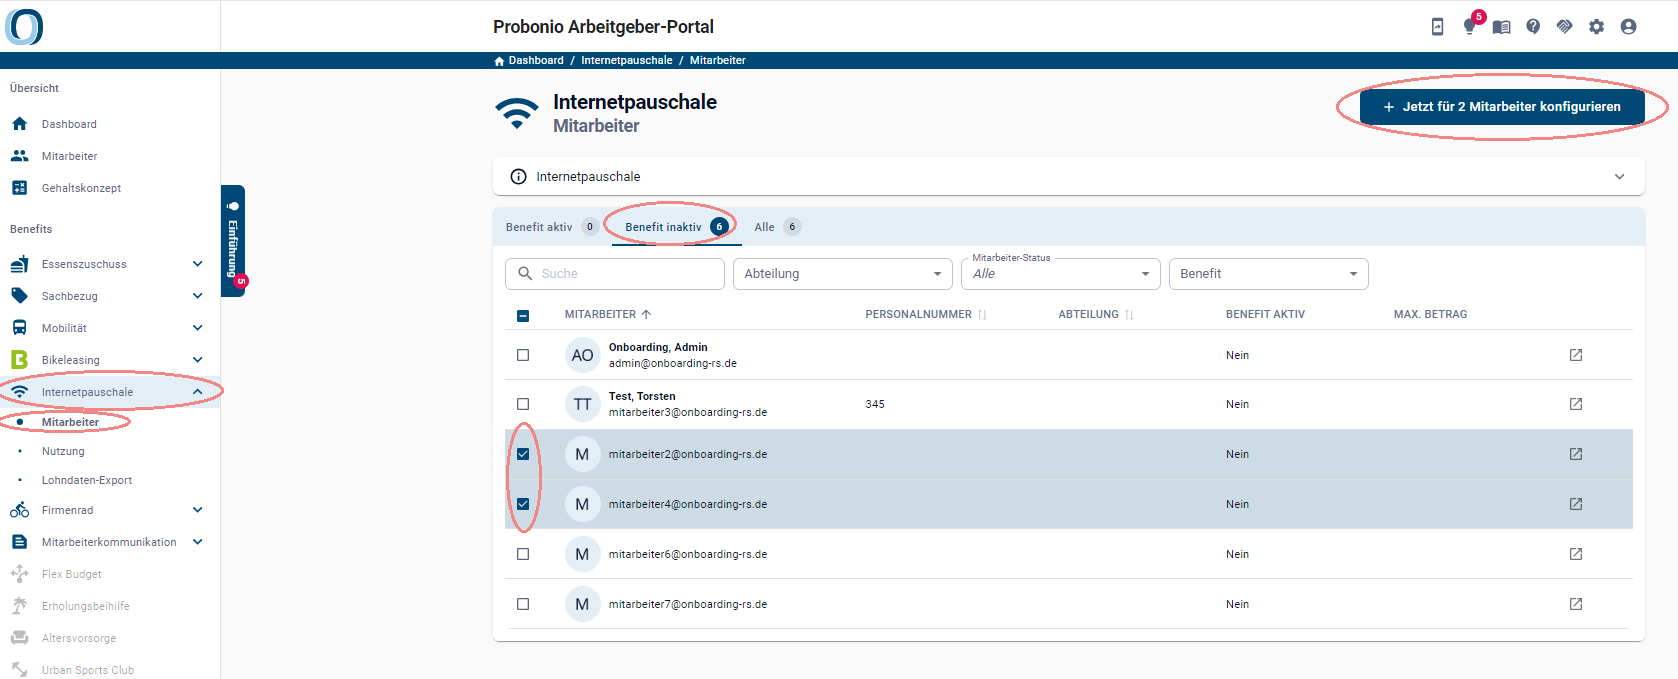Open the Einführung side tab
Image resolution: width=1678 pixels, height=679 pixels.
tap(233, 241)
